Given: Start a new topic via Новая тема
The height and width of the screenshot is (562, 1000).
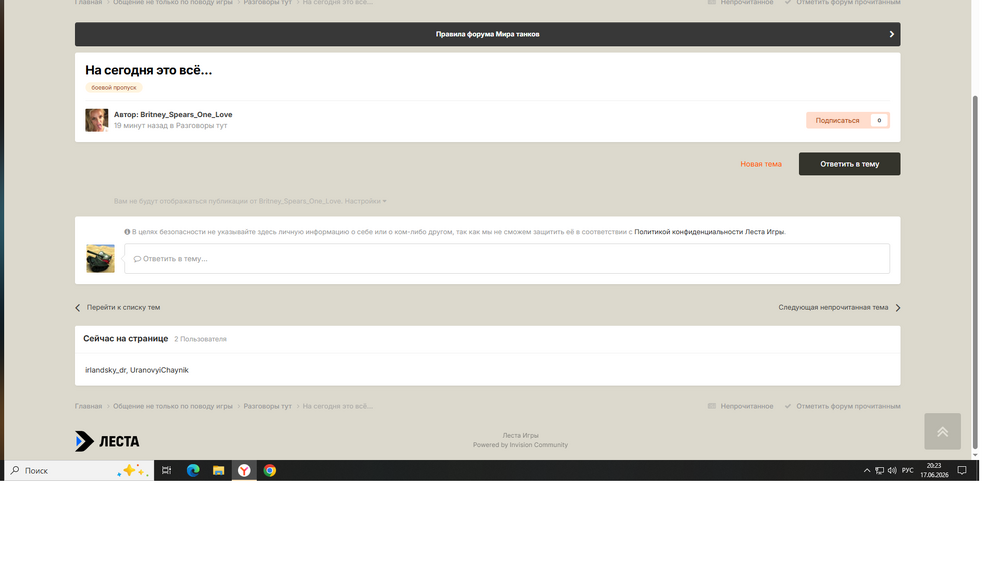Looking at the screenshot, I should (761, 164).
